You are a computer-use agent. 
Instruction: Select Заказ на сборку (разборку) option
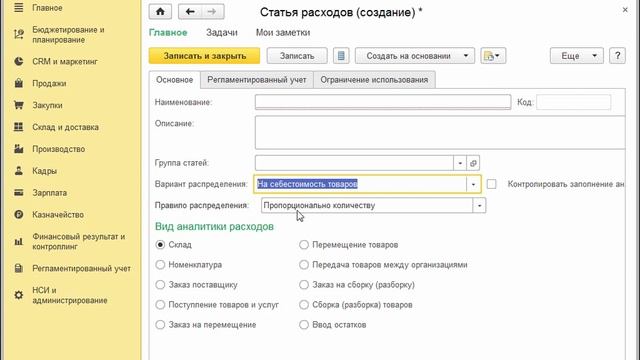tap(304, 284)
